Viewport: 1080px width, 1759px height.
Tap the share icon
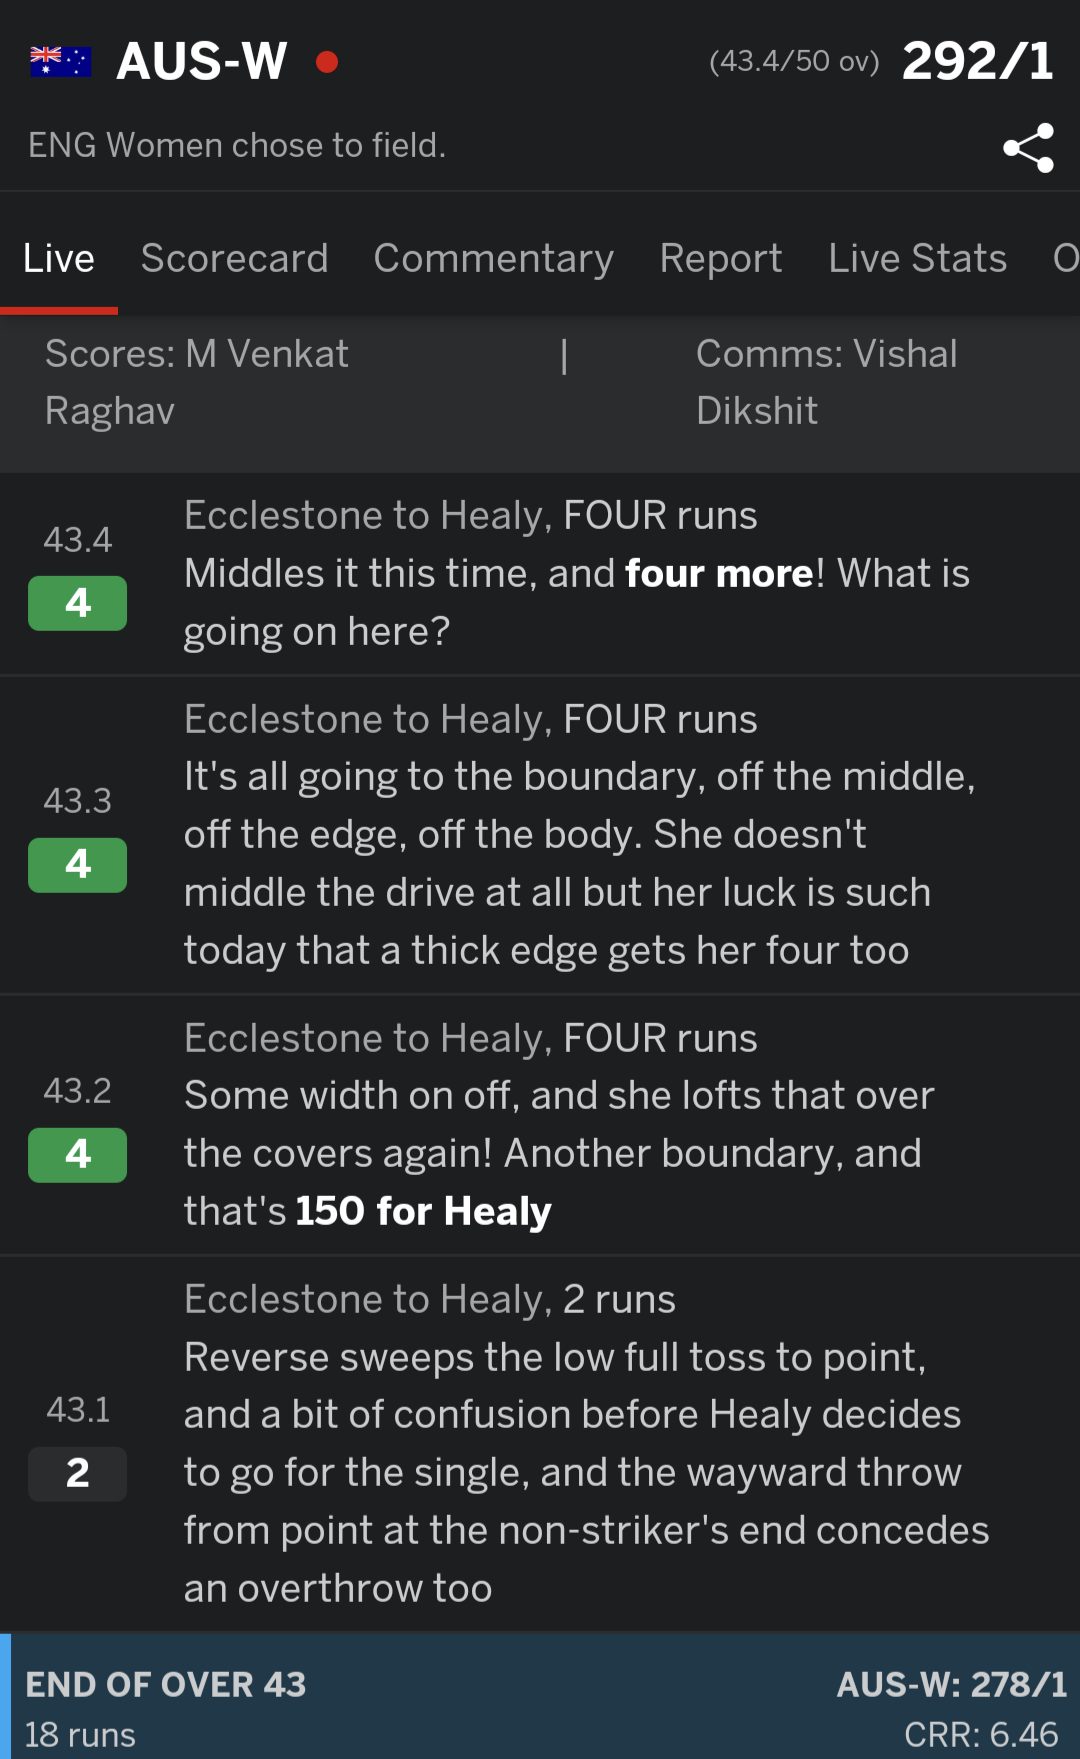pos(1028,148)
